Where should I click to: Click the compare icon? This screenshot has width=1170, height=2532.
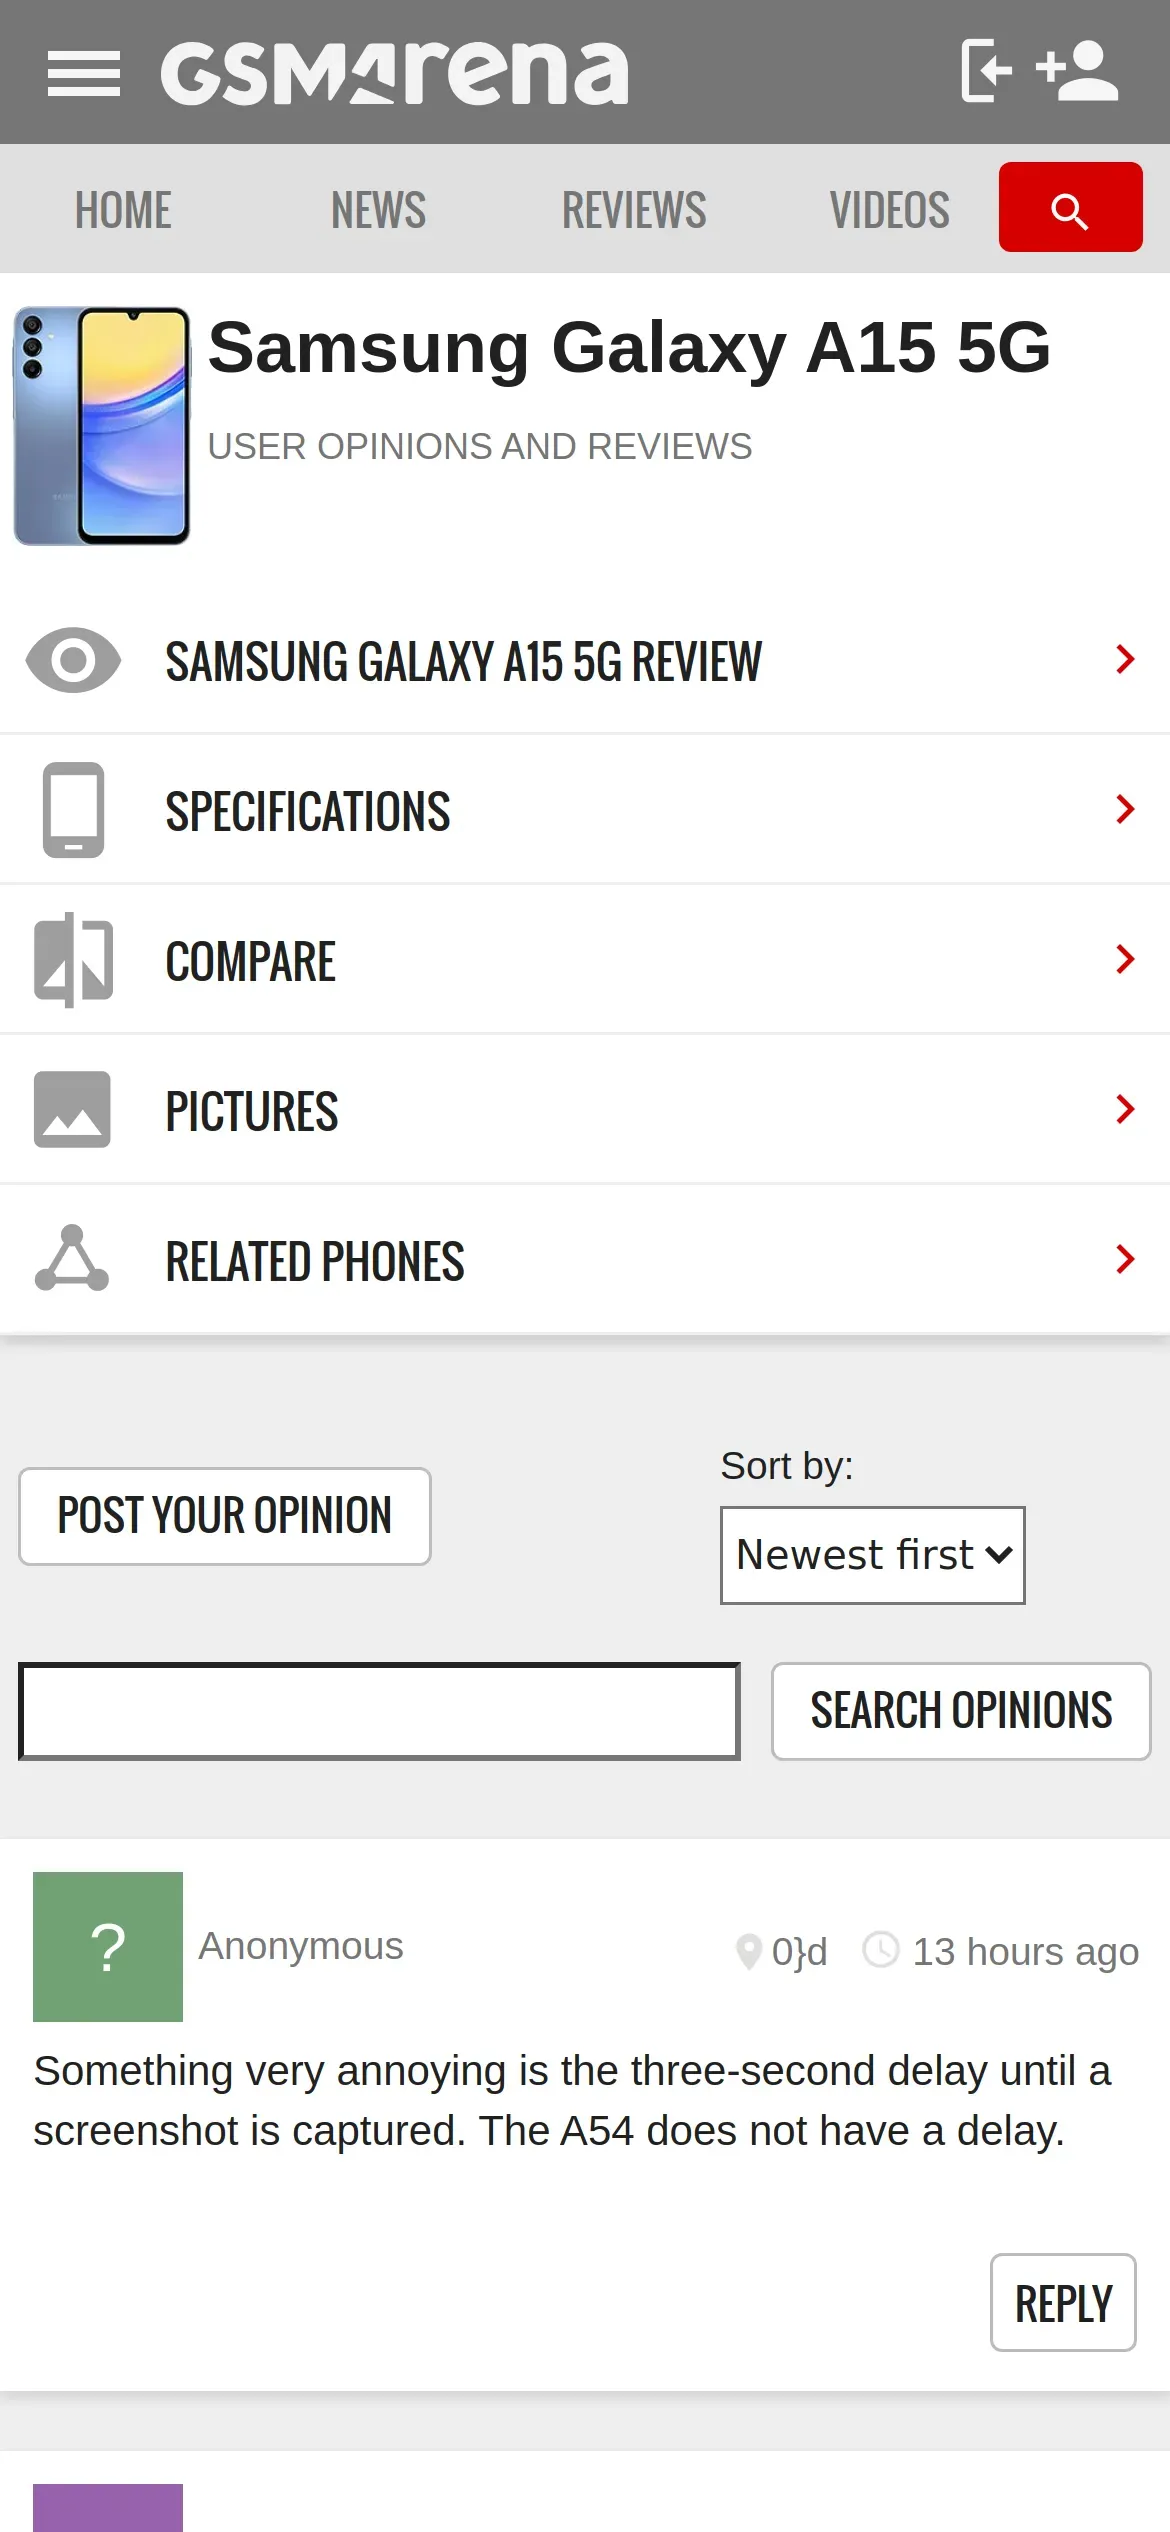coord(73,960)
